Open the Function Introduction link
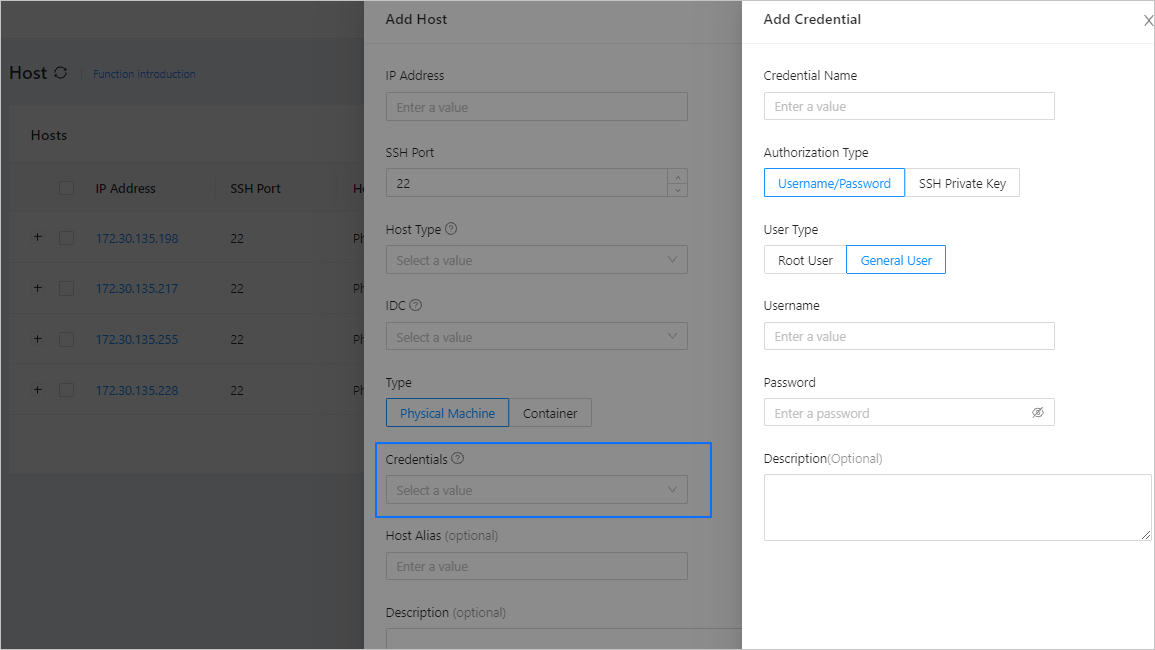 pyautogui.click(x=144, y=74)
